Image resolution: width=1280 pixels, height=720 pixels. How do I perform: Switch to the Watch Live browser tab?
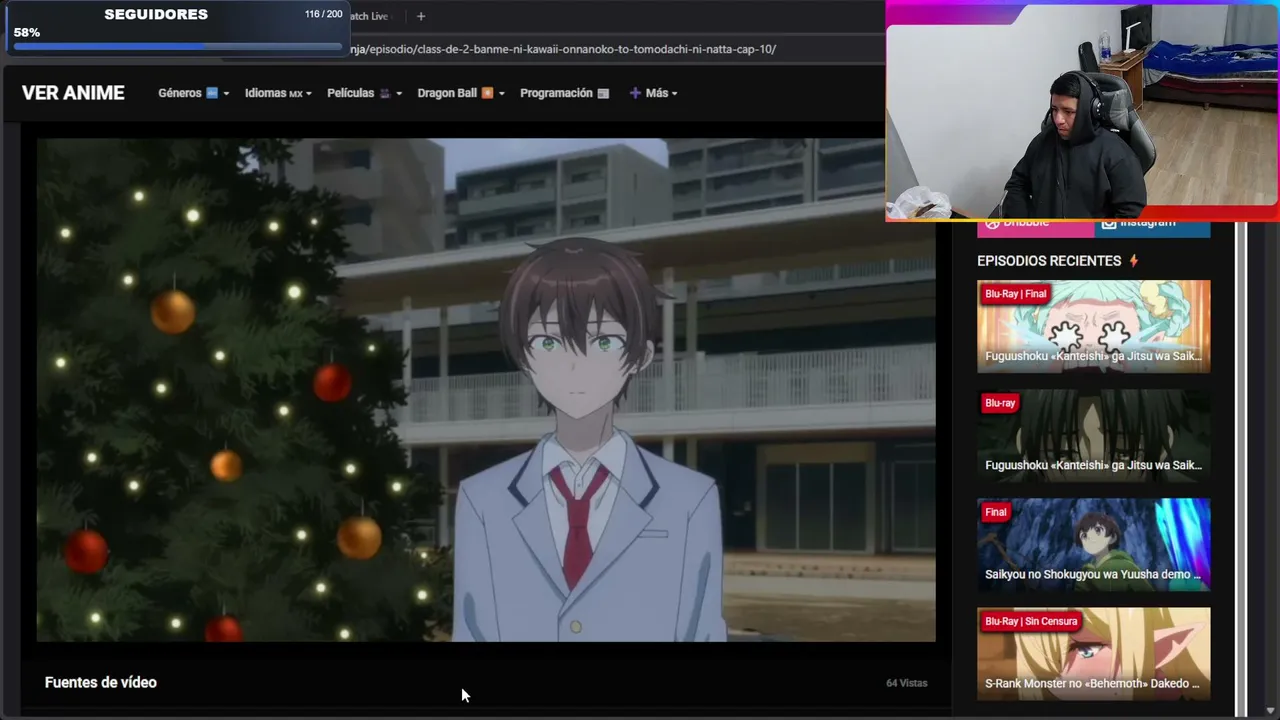pos(368,16)
